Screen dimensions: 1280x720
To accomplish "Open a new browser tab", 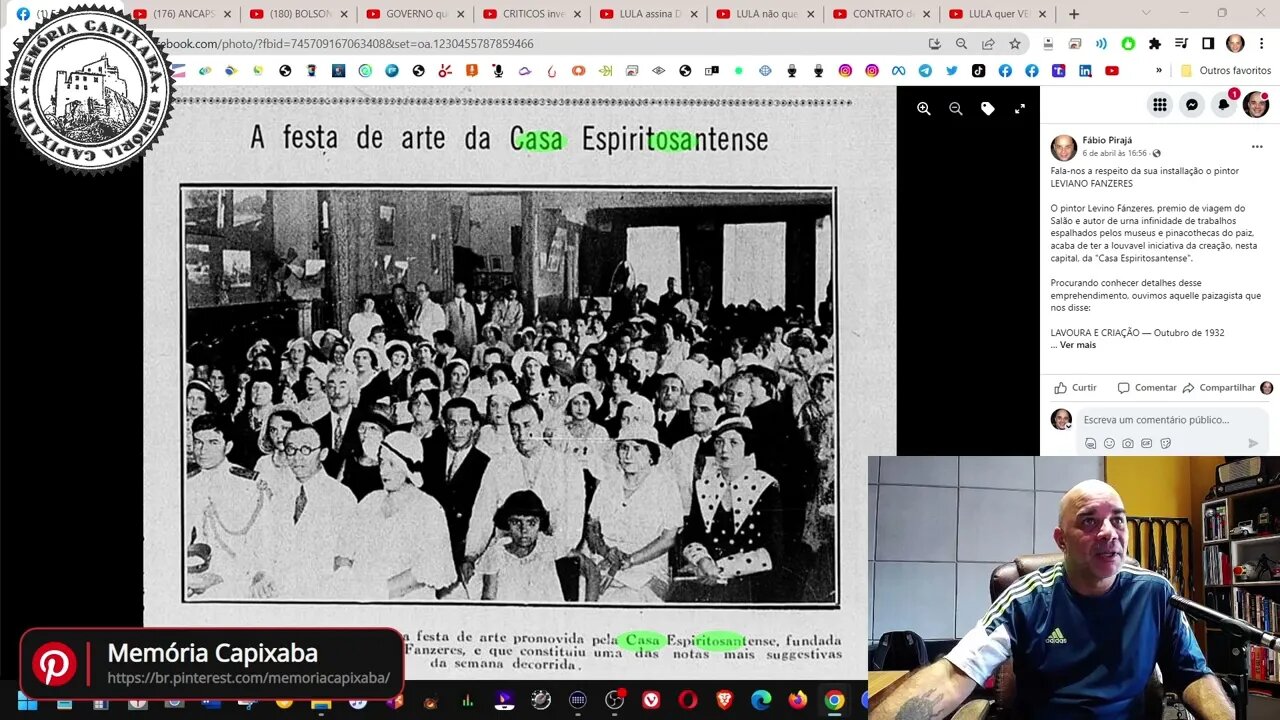I will (x=1074, y=14).
